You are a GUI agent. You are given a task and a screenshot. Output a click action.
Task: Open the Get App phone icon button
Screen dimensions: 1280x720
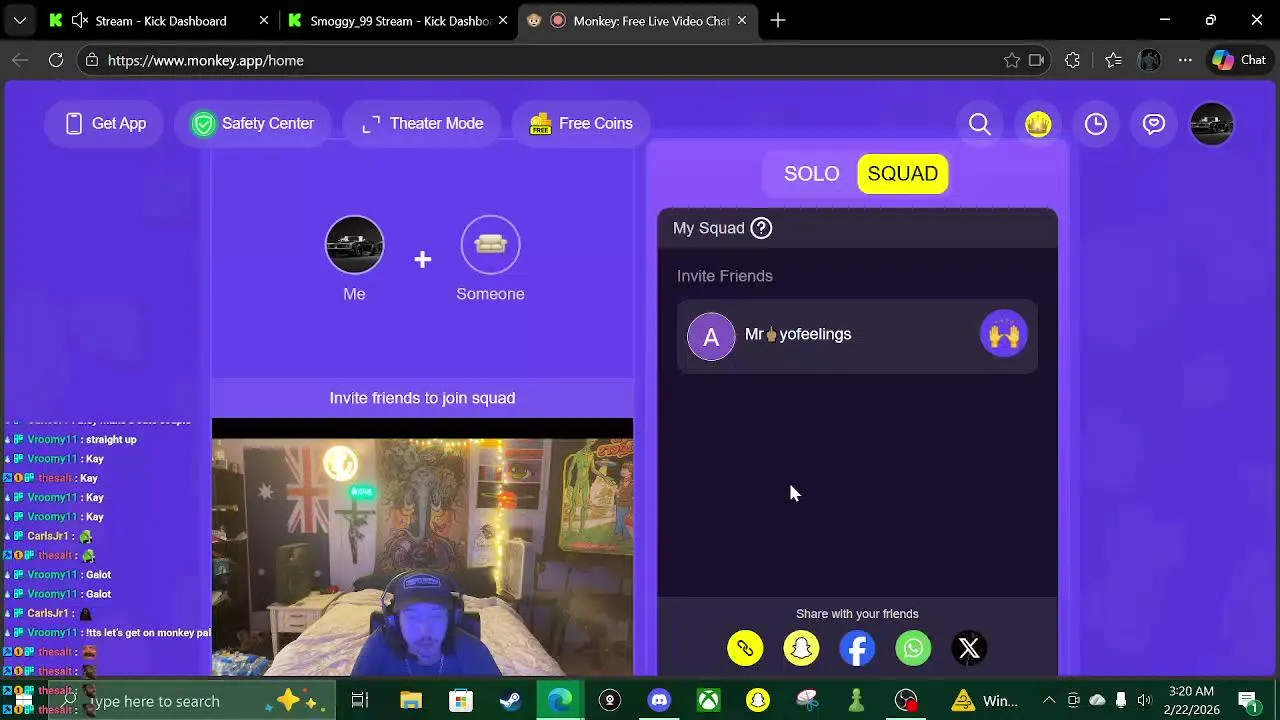point(104,124)
